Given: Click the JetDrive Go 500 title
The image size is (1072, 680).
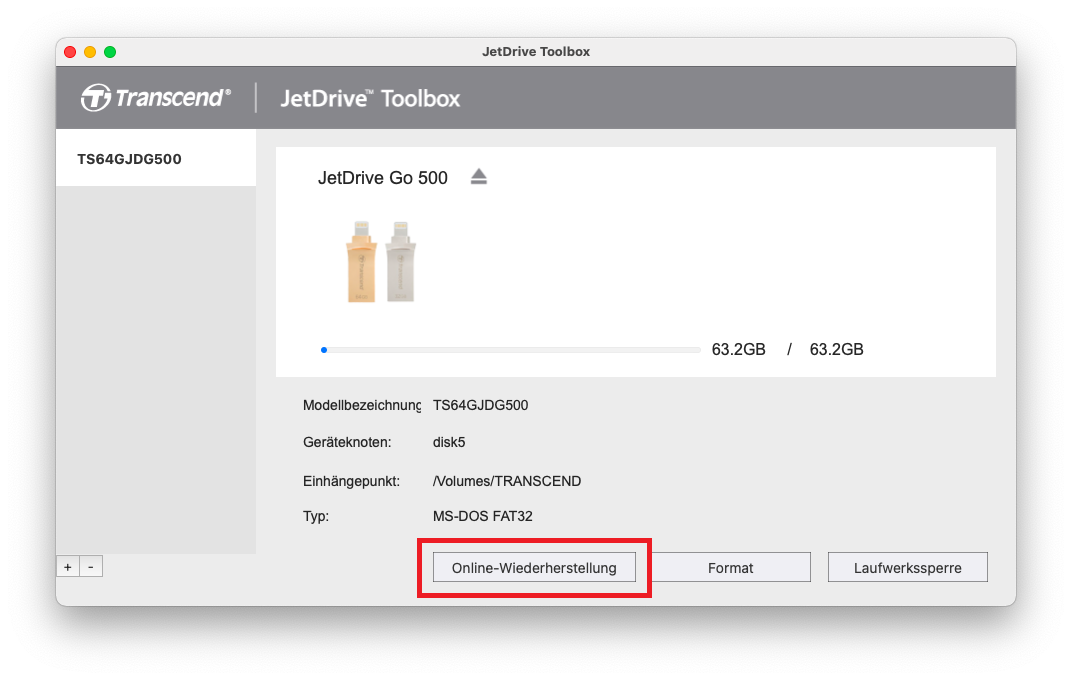Looking at the screenshot, I should 383,178.
